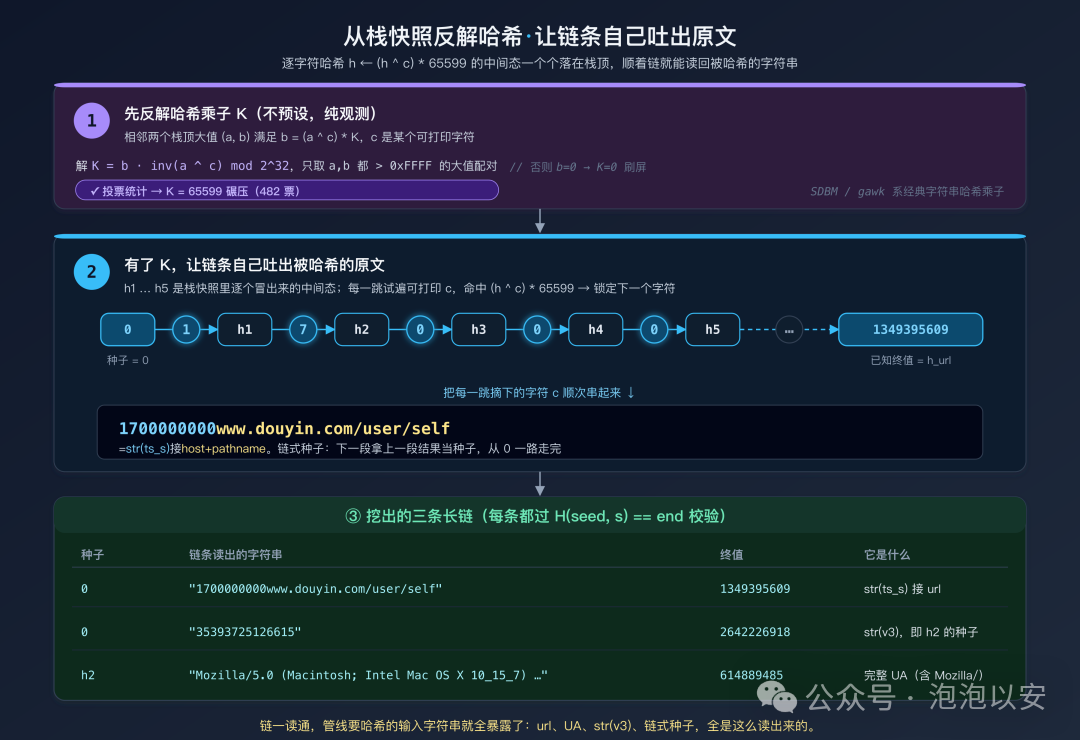Viewport: 1080px width, 740px height.
Task: Click the chain circle labeled 1
Action: 186,329
